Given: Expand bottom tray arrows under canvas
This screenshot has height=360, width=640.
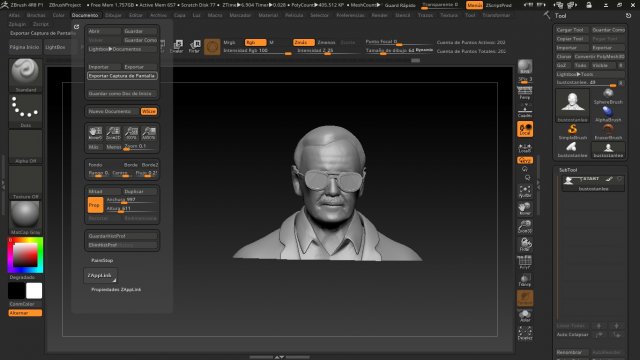Looking at the screenshot, I should coord(279,357).
